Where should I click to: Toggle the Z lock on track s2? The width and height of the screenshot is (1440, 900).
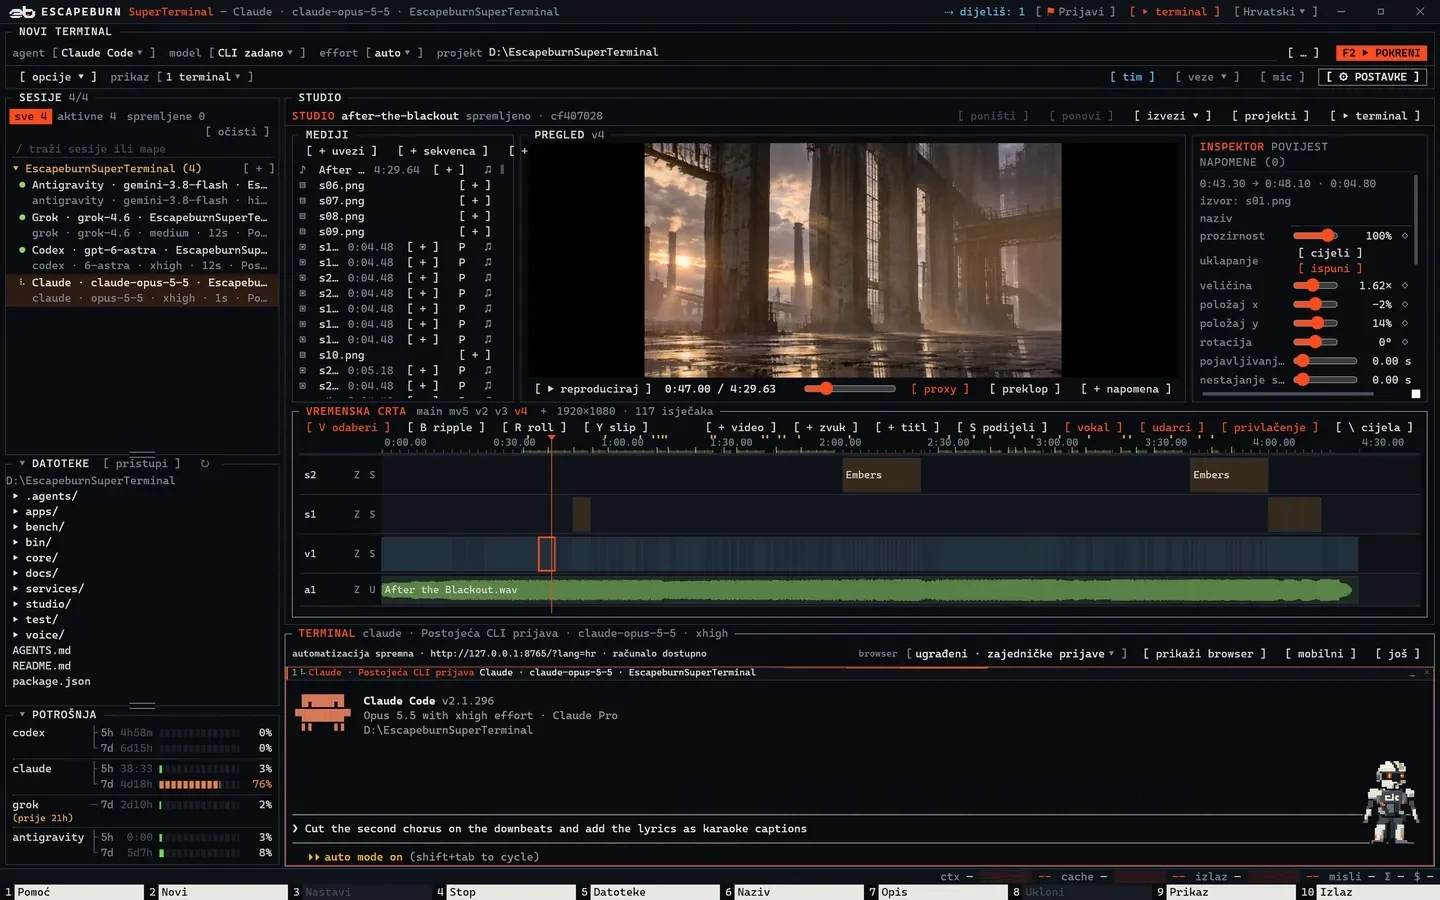click(357, 475)
